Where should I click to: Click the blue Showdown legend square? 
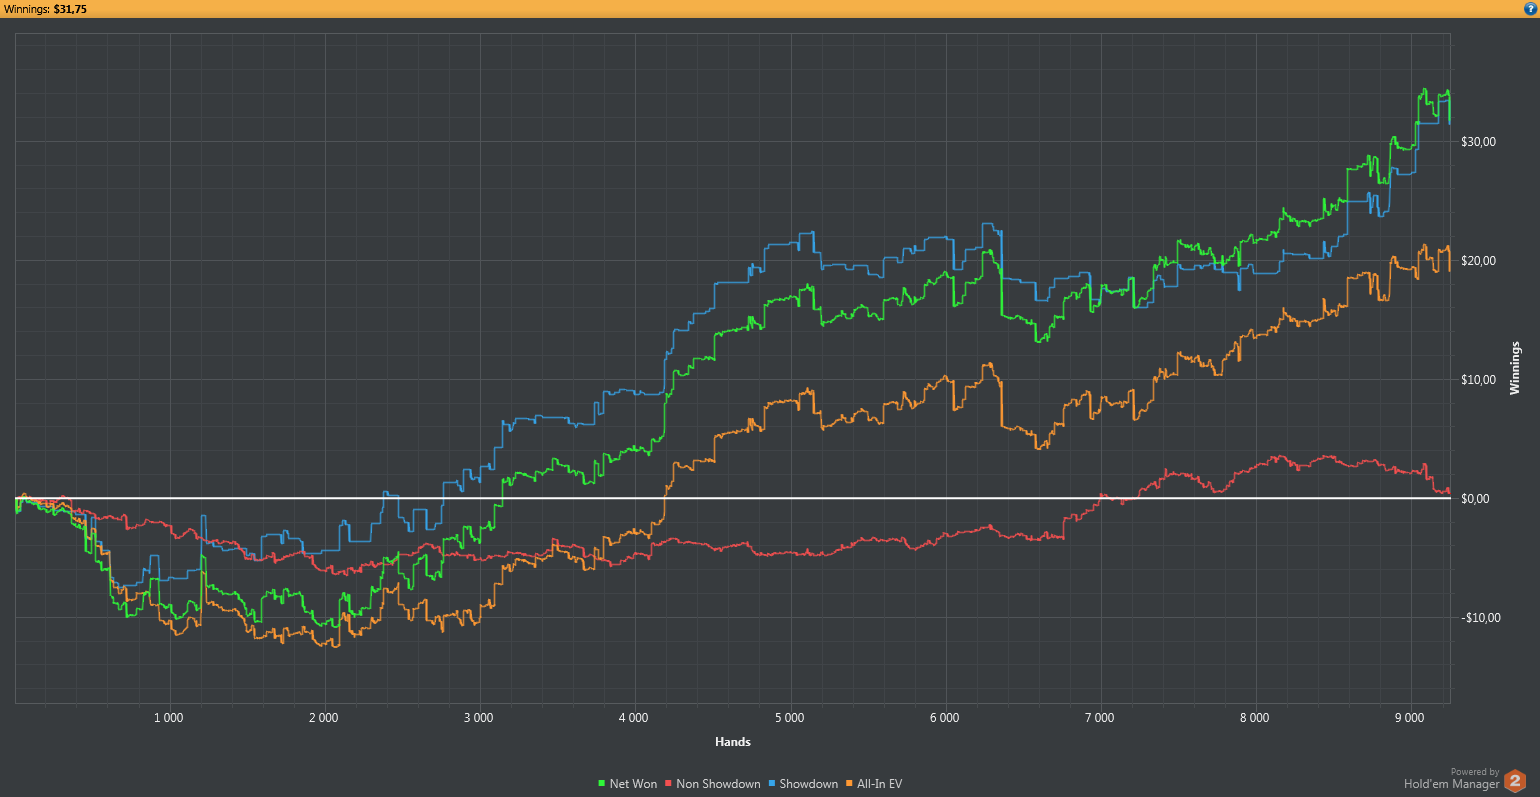pos(771,784)
